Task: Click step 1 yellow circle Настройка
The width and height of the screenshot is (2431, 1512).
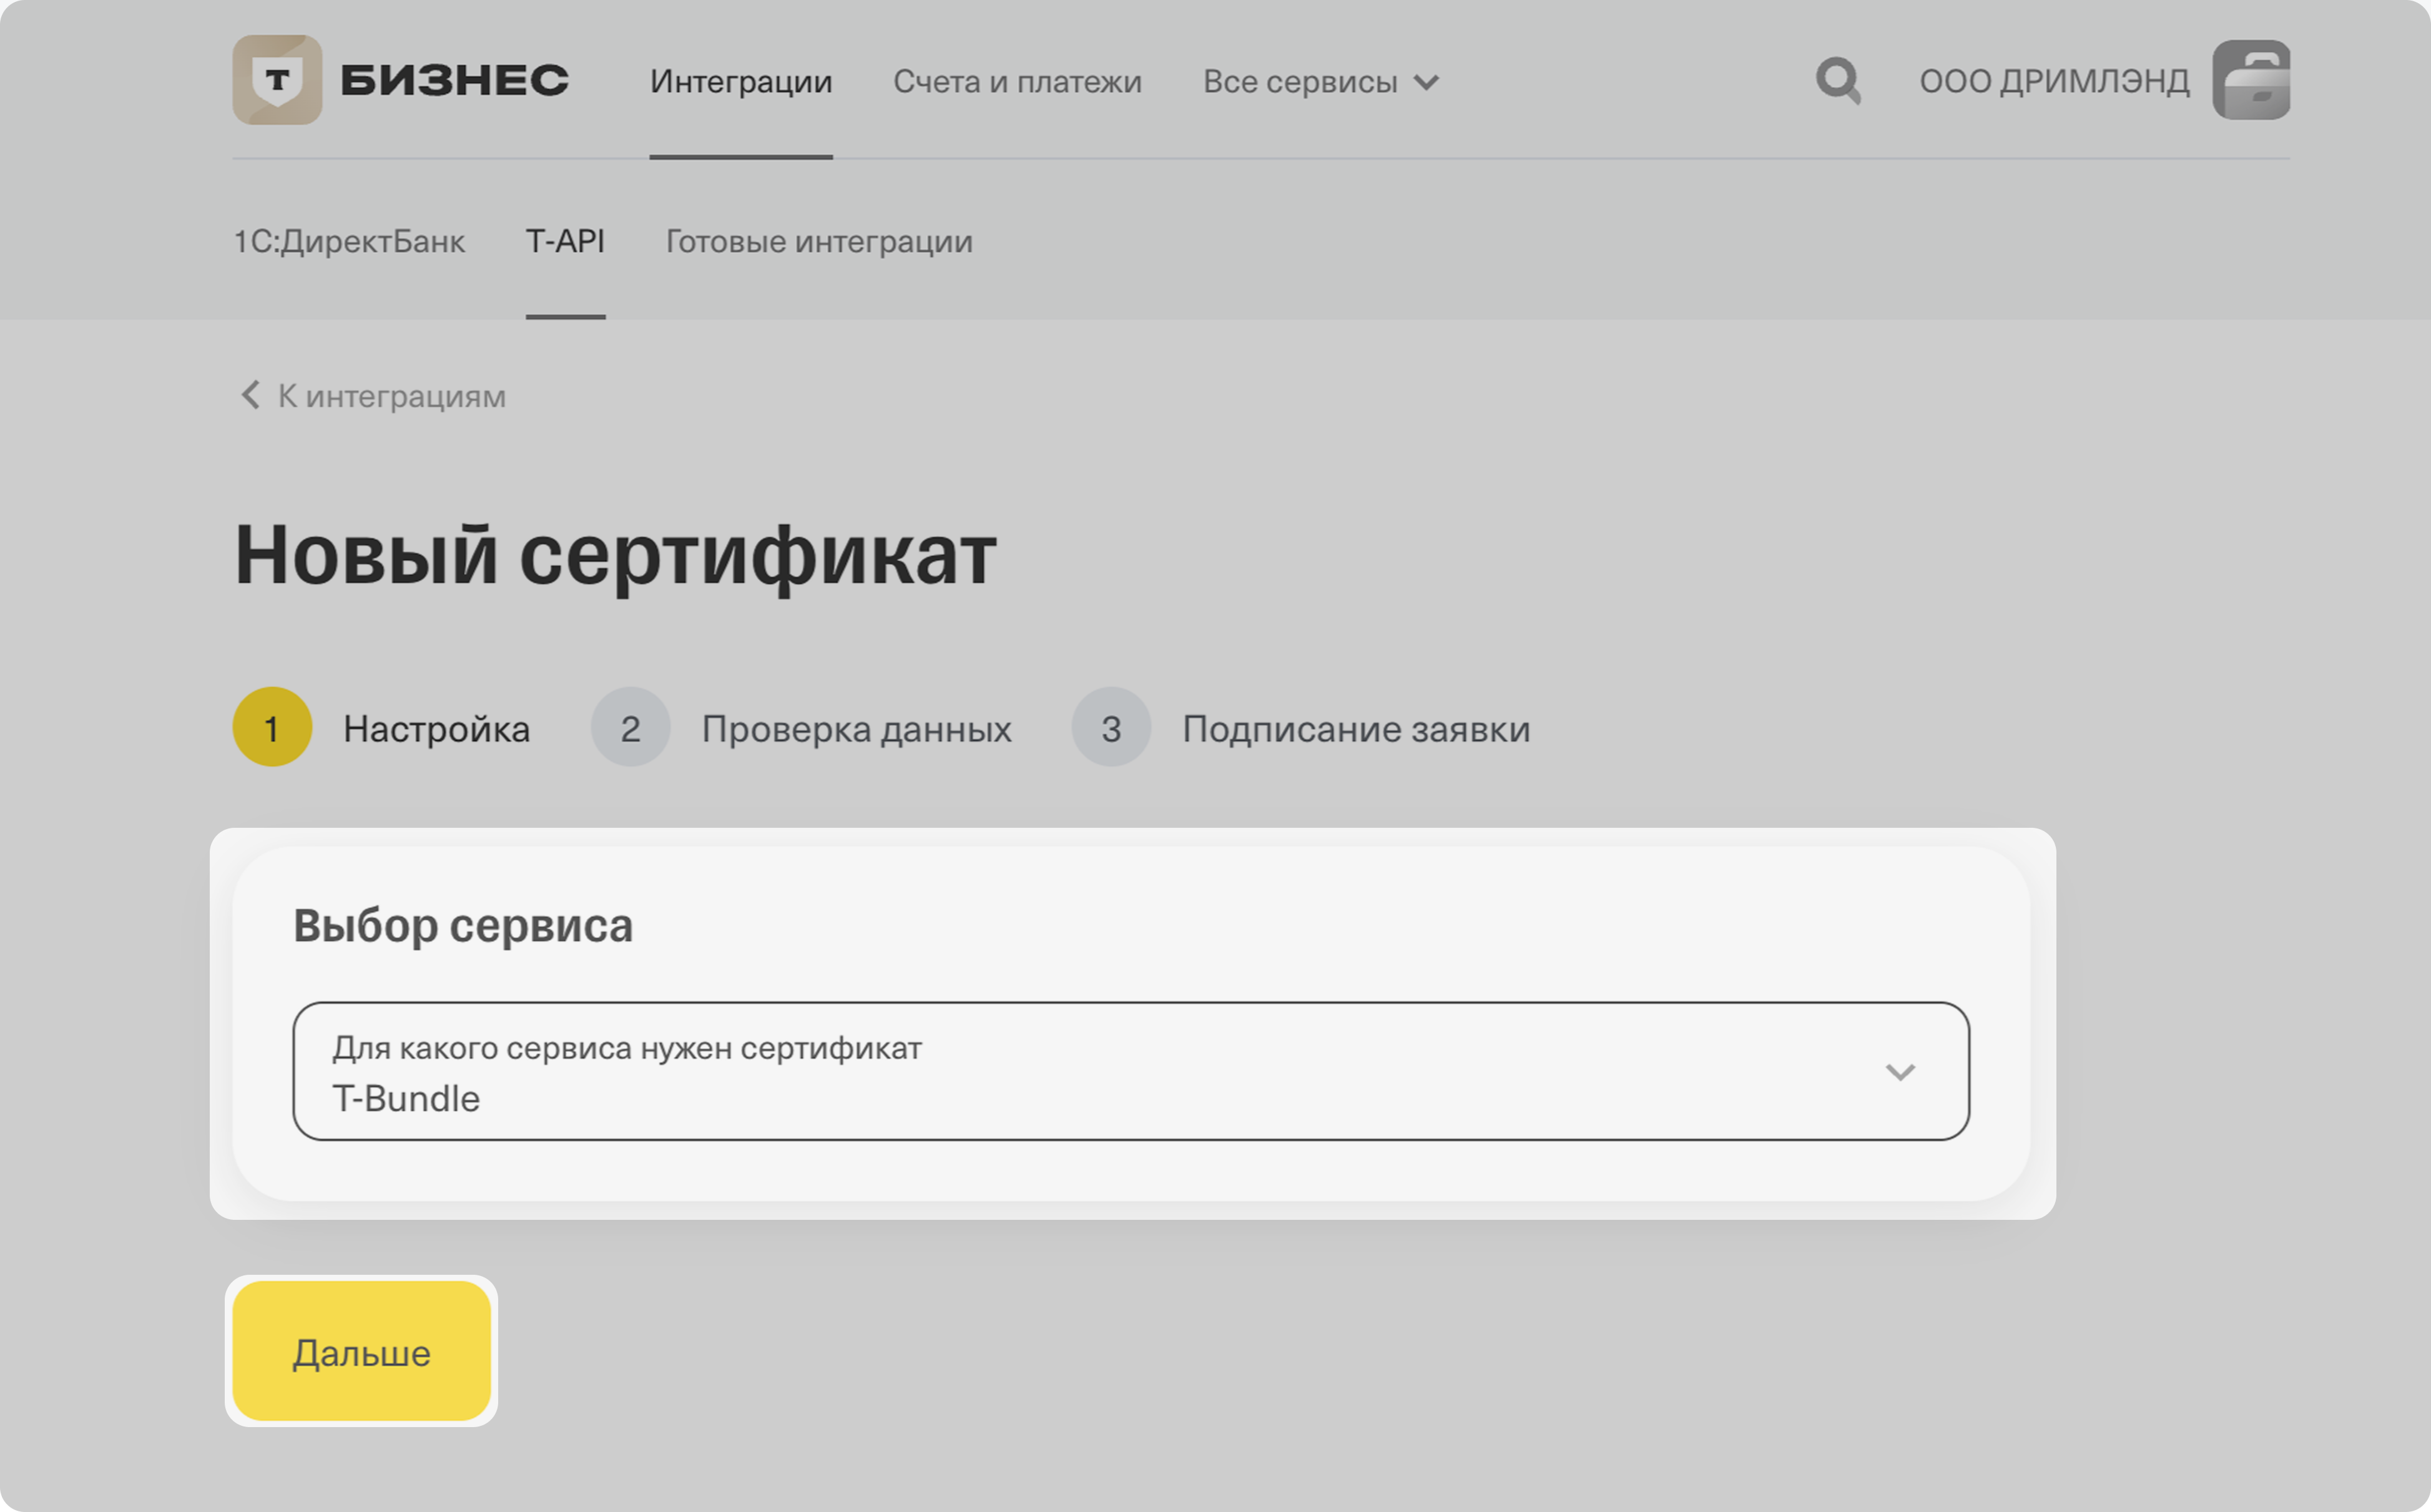Action: coord(272,727)
